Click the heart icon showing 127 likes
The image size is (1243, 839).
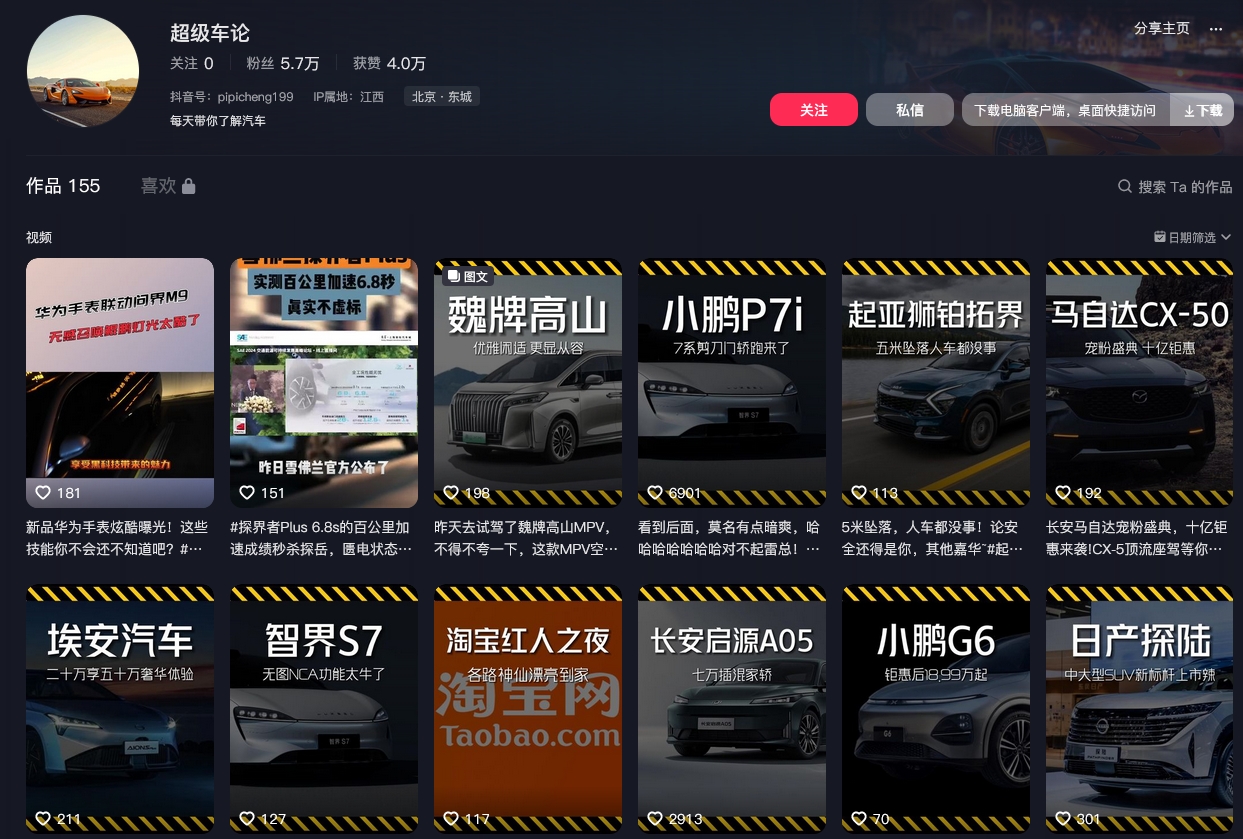[247, 818]
